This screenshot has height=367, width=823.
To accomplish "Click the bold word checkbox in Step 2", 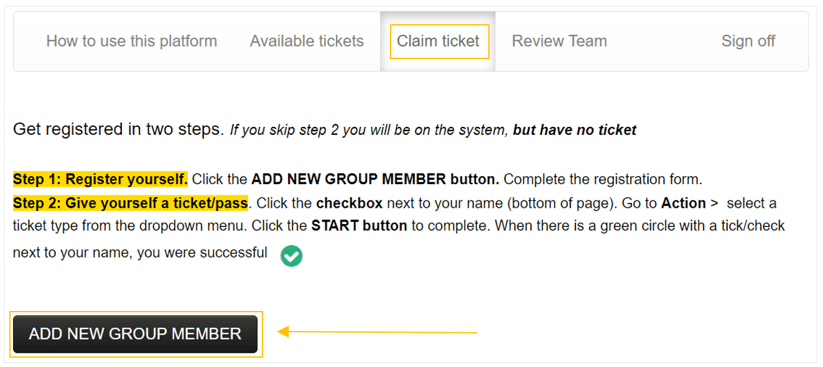I will (x=349, y=203).
